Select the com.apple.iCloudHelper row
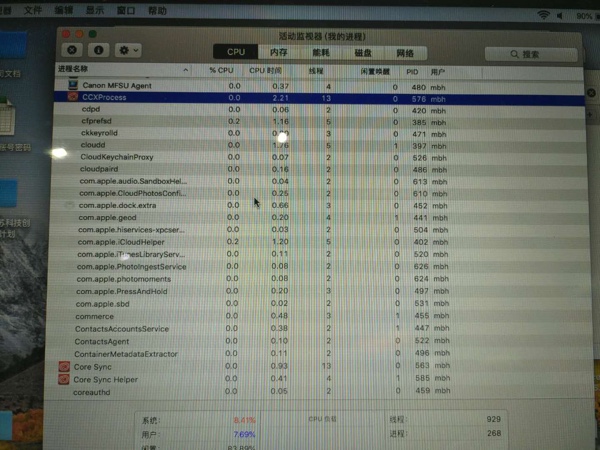 click(319, 242)
